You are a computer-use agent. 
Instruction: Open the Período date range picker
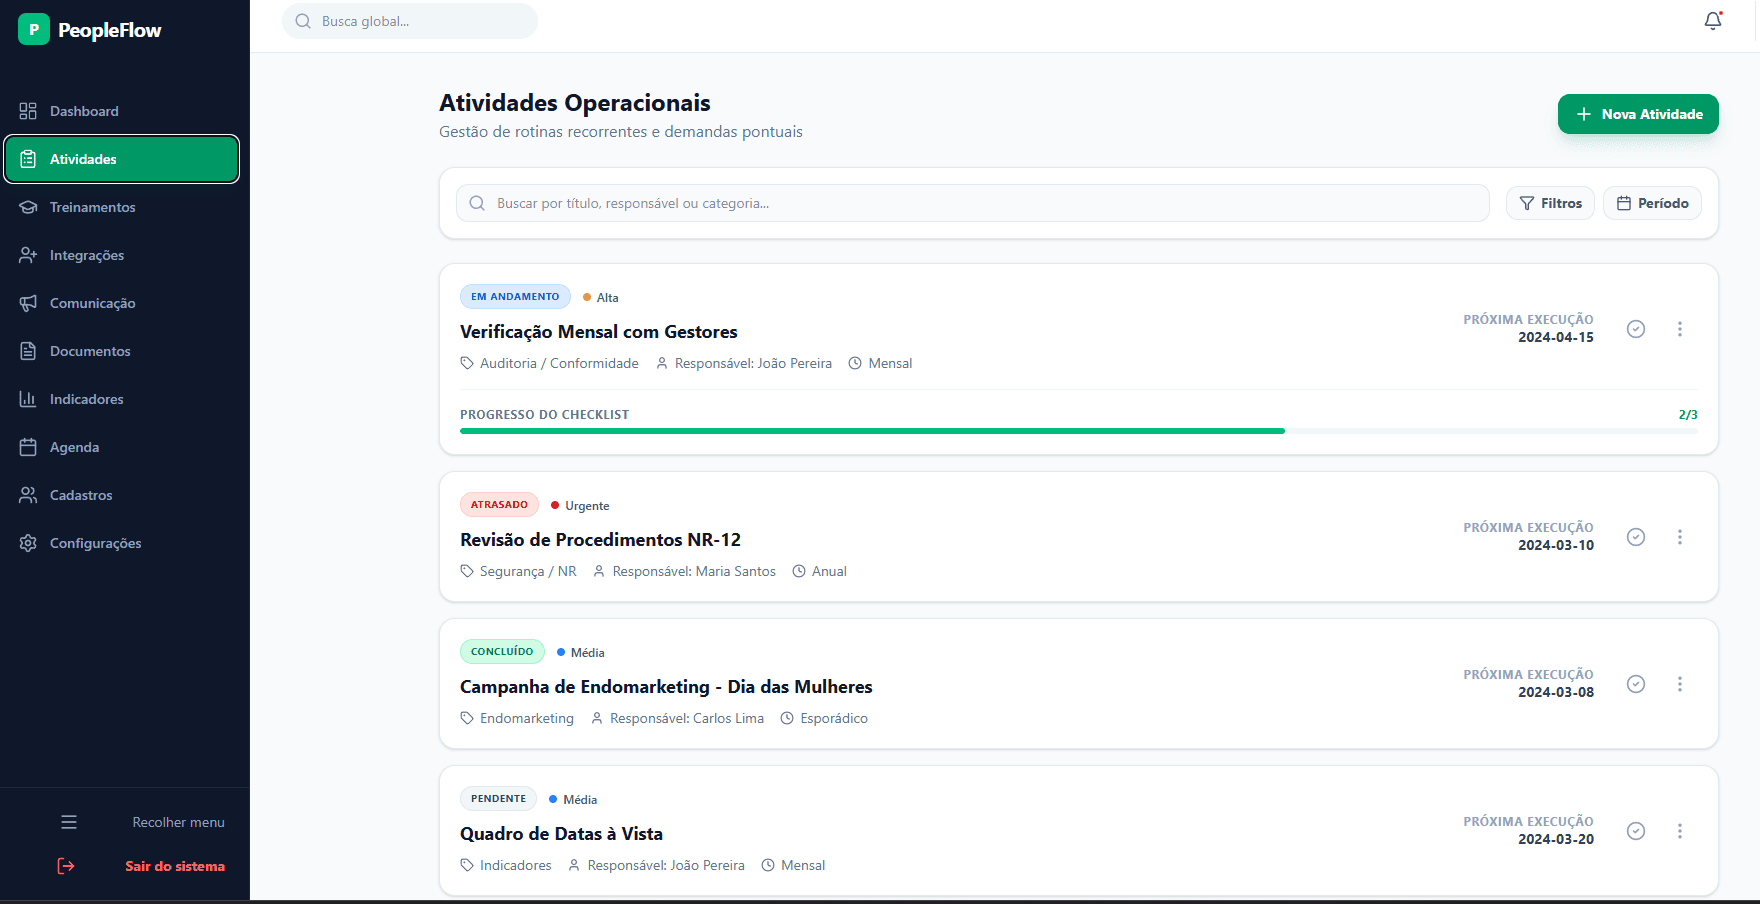click(x=1652, y=203)
